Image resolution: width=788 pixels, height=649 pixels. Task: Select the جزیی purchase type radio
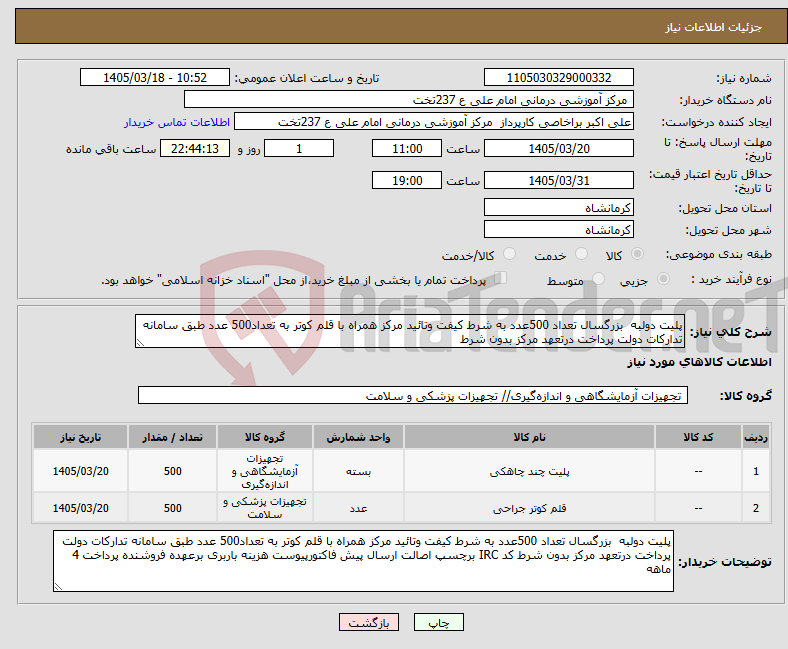663,279
